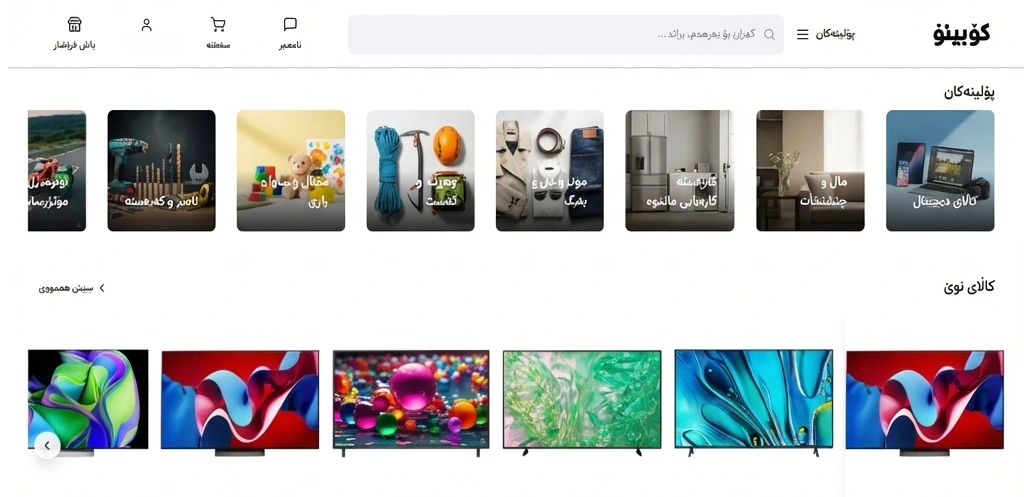The height and width of the screenshot is (497, 1024).
Task: Select the home appliances category with refrigerator
Action: coord(680,170)
